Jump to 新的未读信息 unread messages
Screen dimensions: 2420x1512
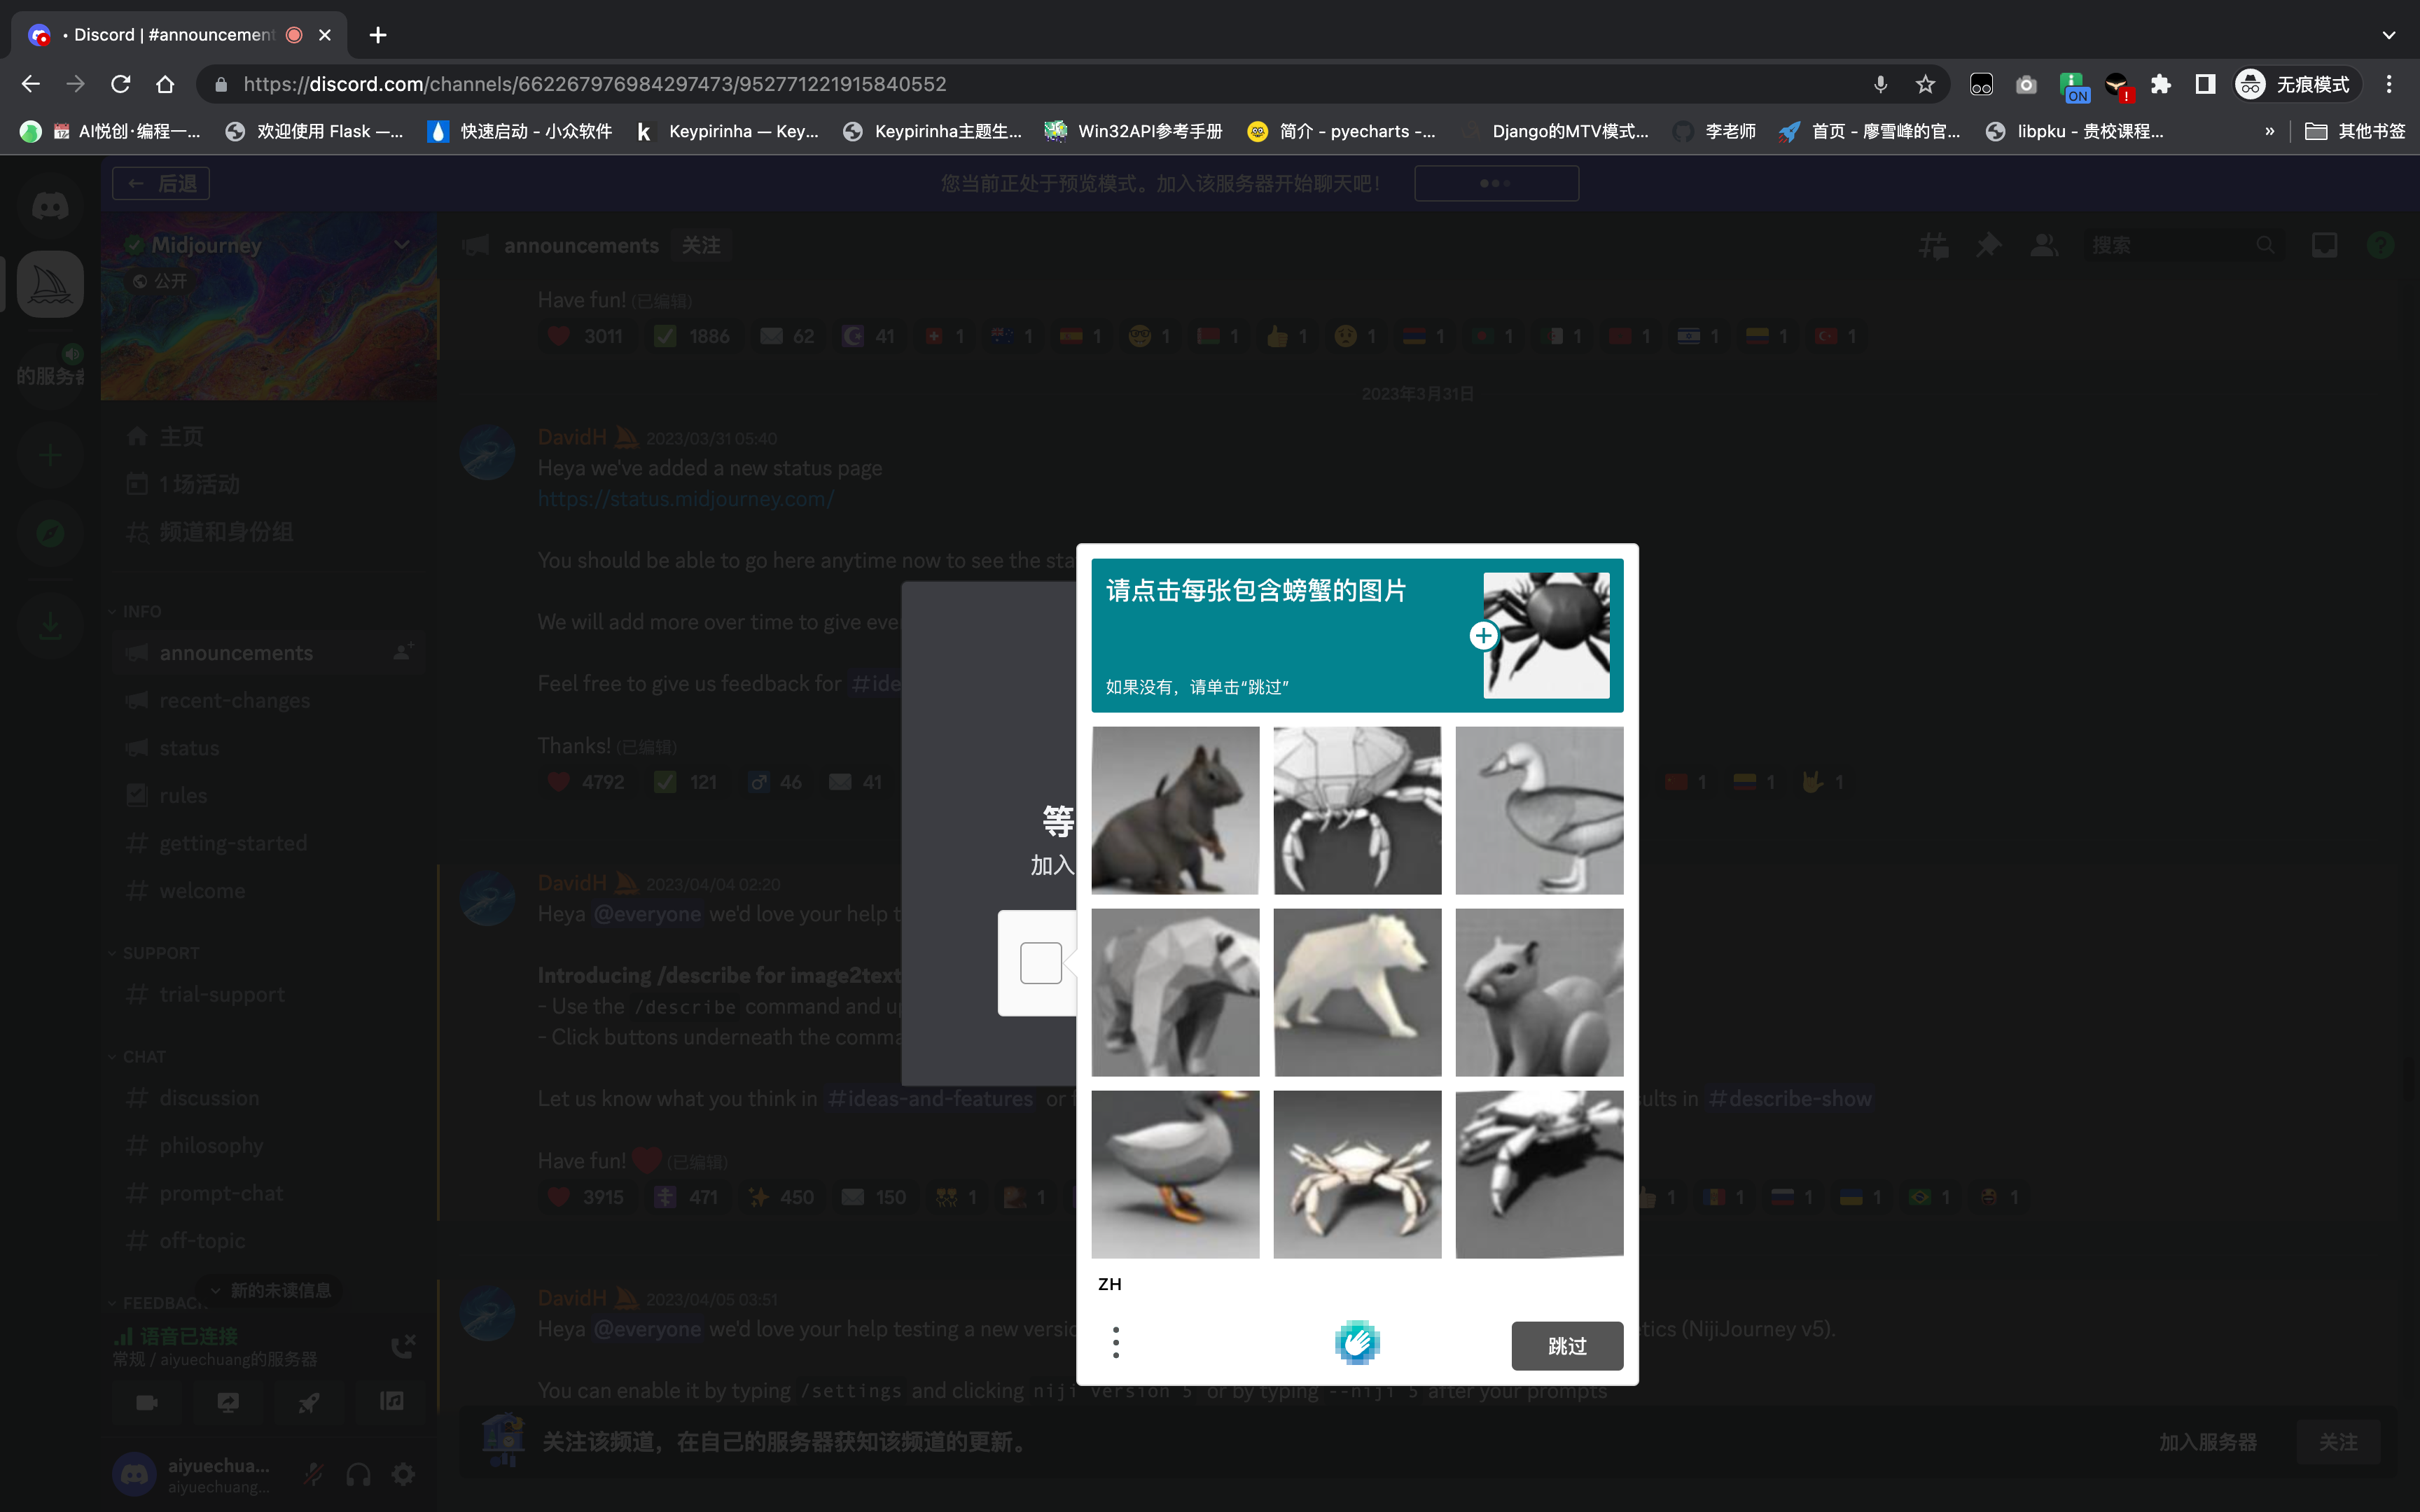(269, 1290)
